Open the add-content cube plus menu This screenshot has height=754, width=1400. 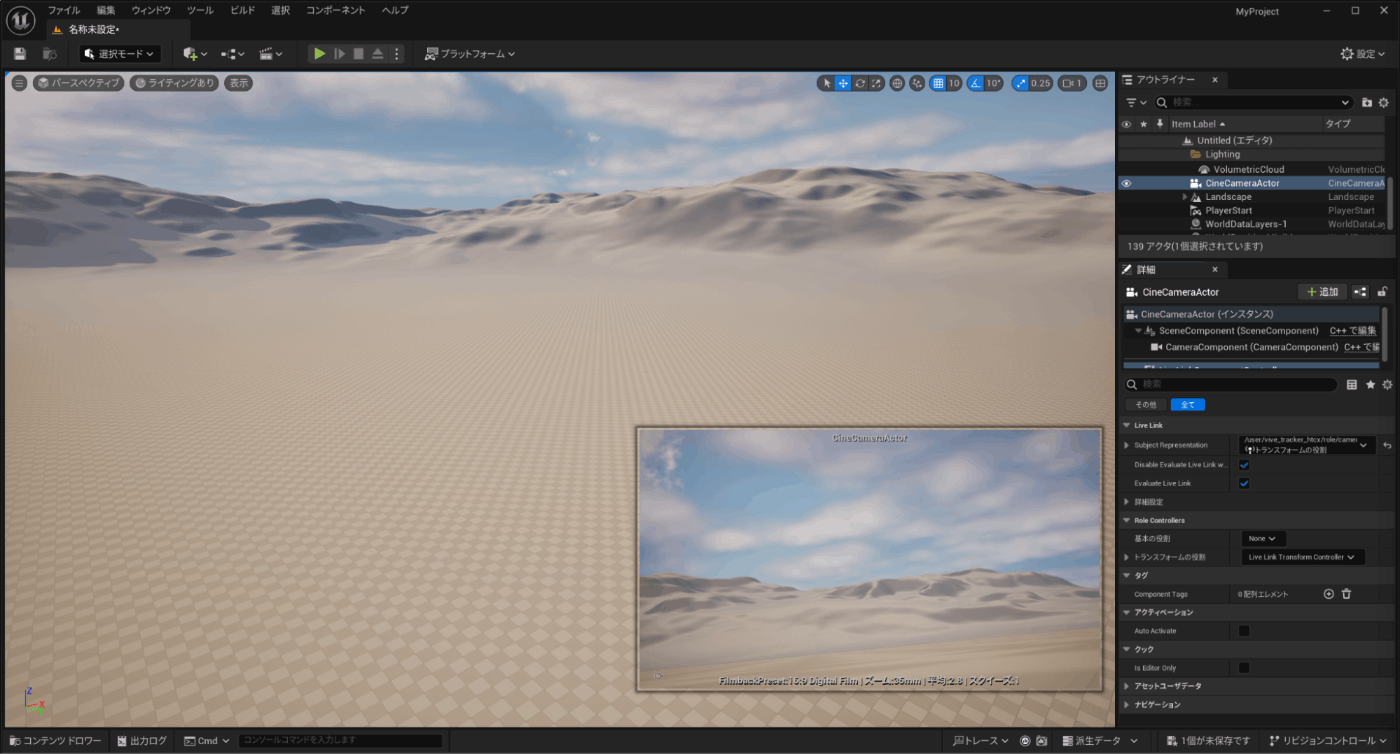[195, 54]
